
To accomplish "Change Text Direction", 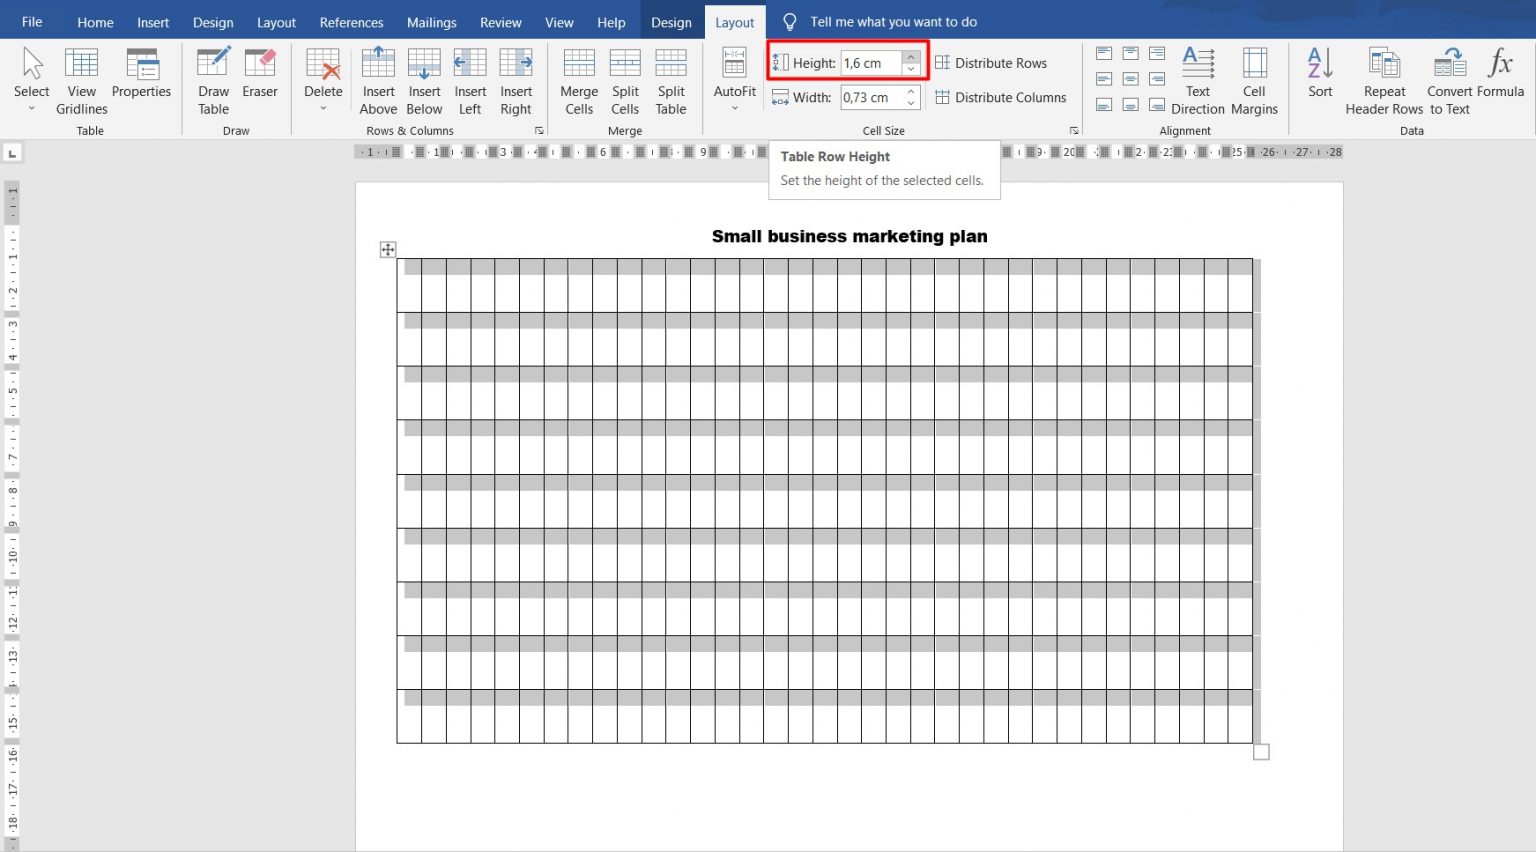I will (x=1198, y=80).
